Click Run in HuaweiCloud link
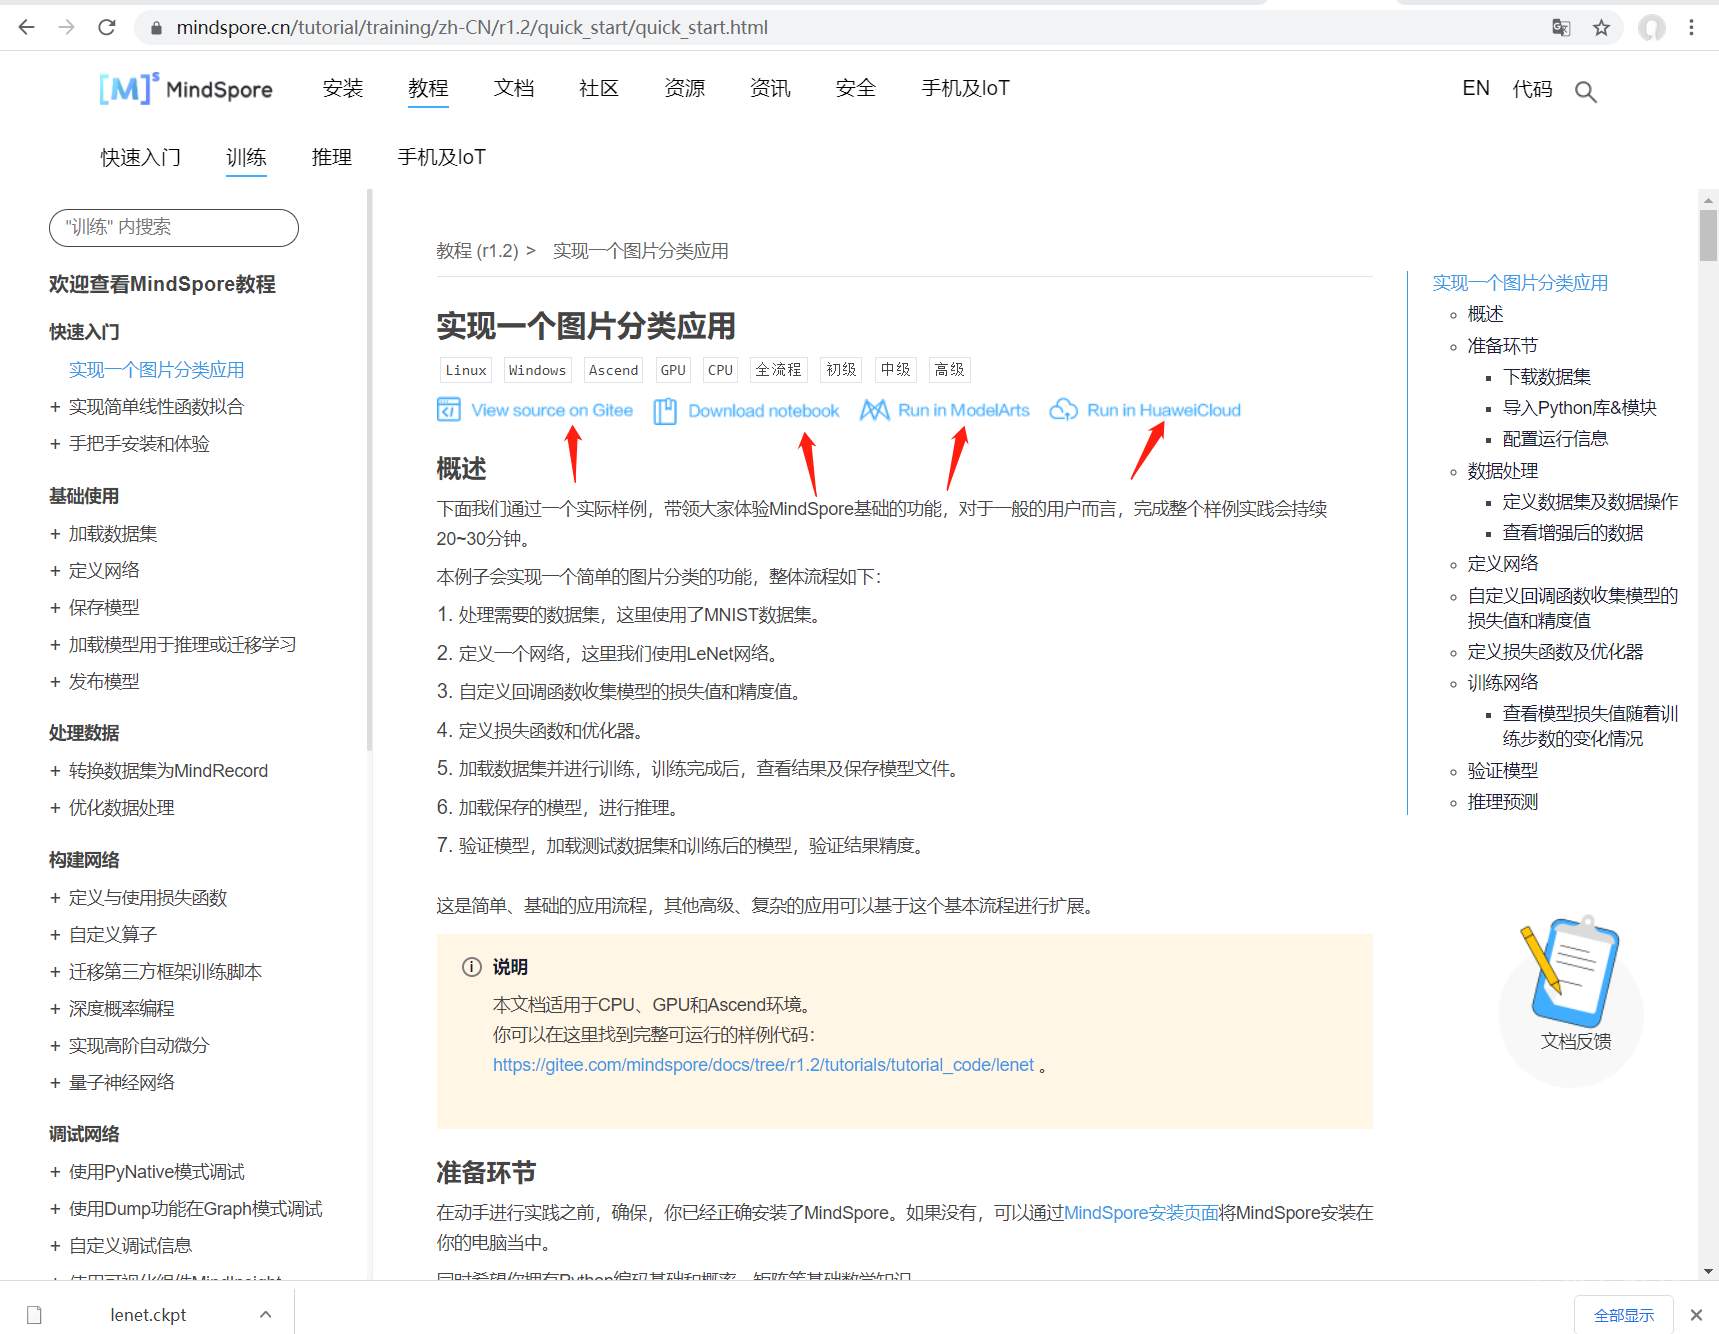Screen dimensions: 1719x1334 point(1164,410)
